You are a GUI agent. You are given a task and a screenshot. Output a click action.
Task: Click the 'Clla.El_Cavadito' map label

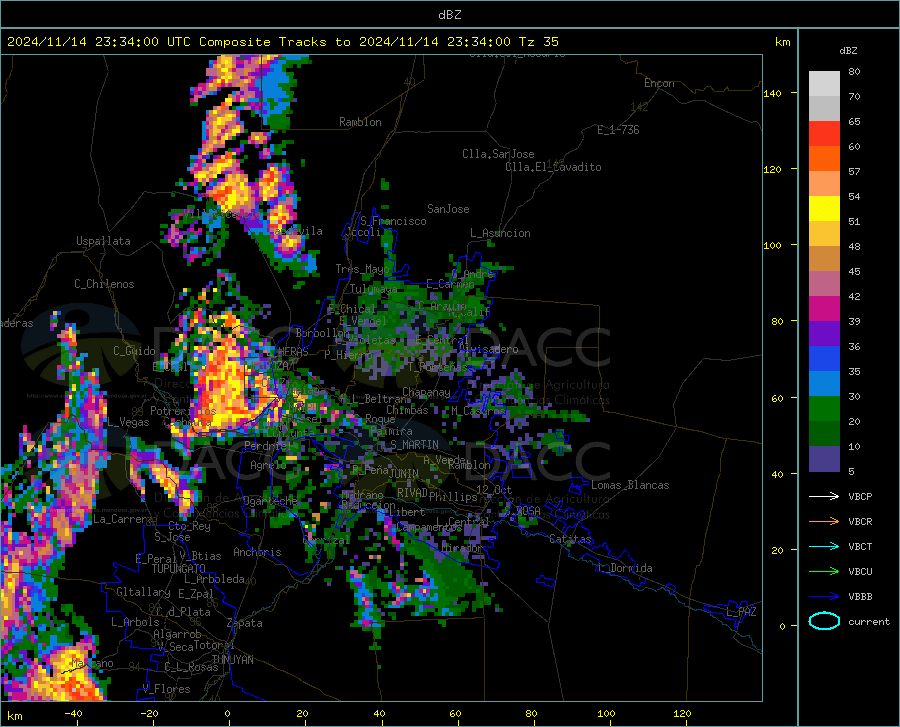pyautogui.click(x=553, y=167)
